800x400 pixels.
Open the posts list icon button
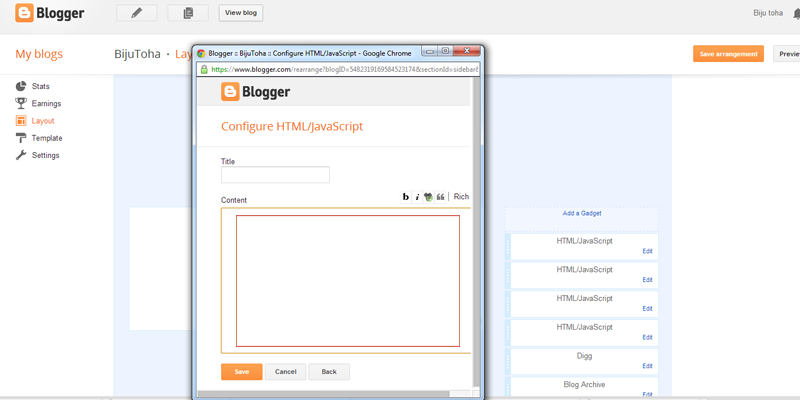tap(188, 13)
